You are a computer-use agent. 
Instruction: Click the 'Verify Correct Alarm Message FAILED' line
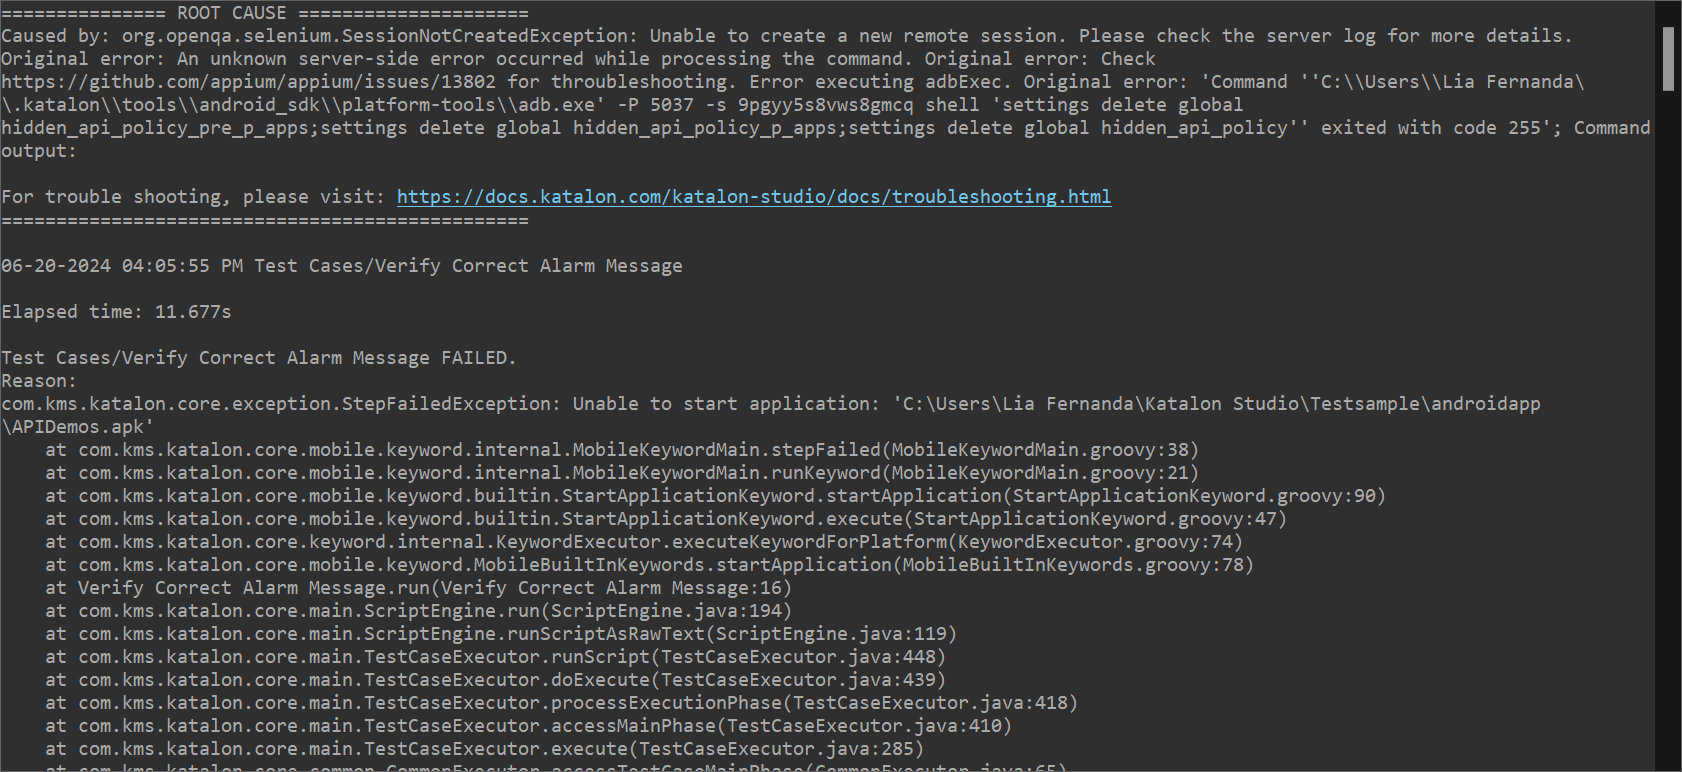[x=258, y=358]
